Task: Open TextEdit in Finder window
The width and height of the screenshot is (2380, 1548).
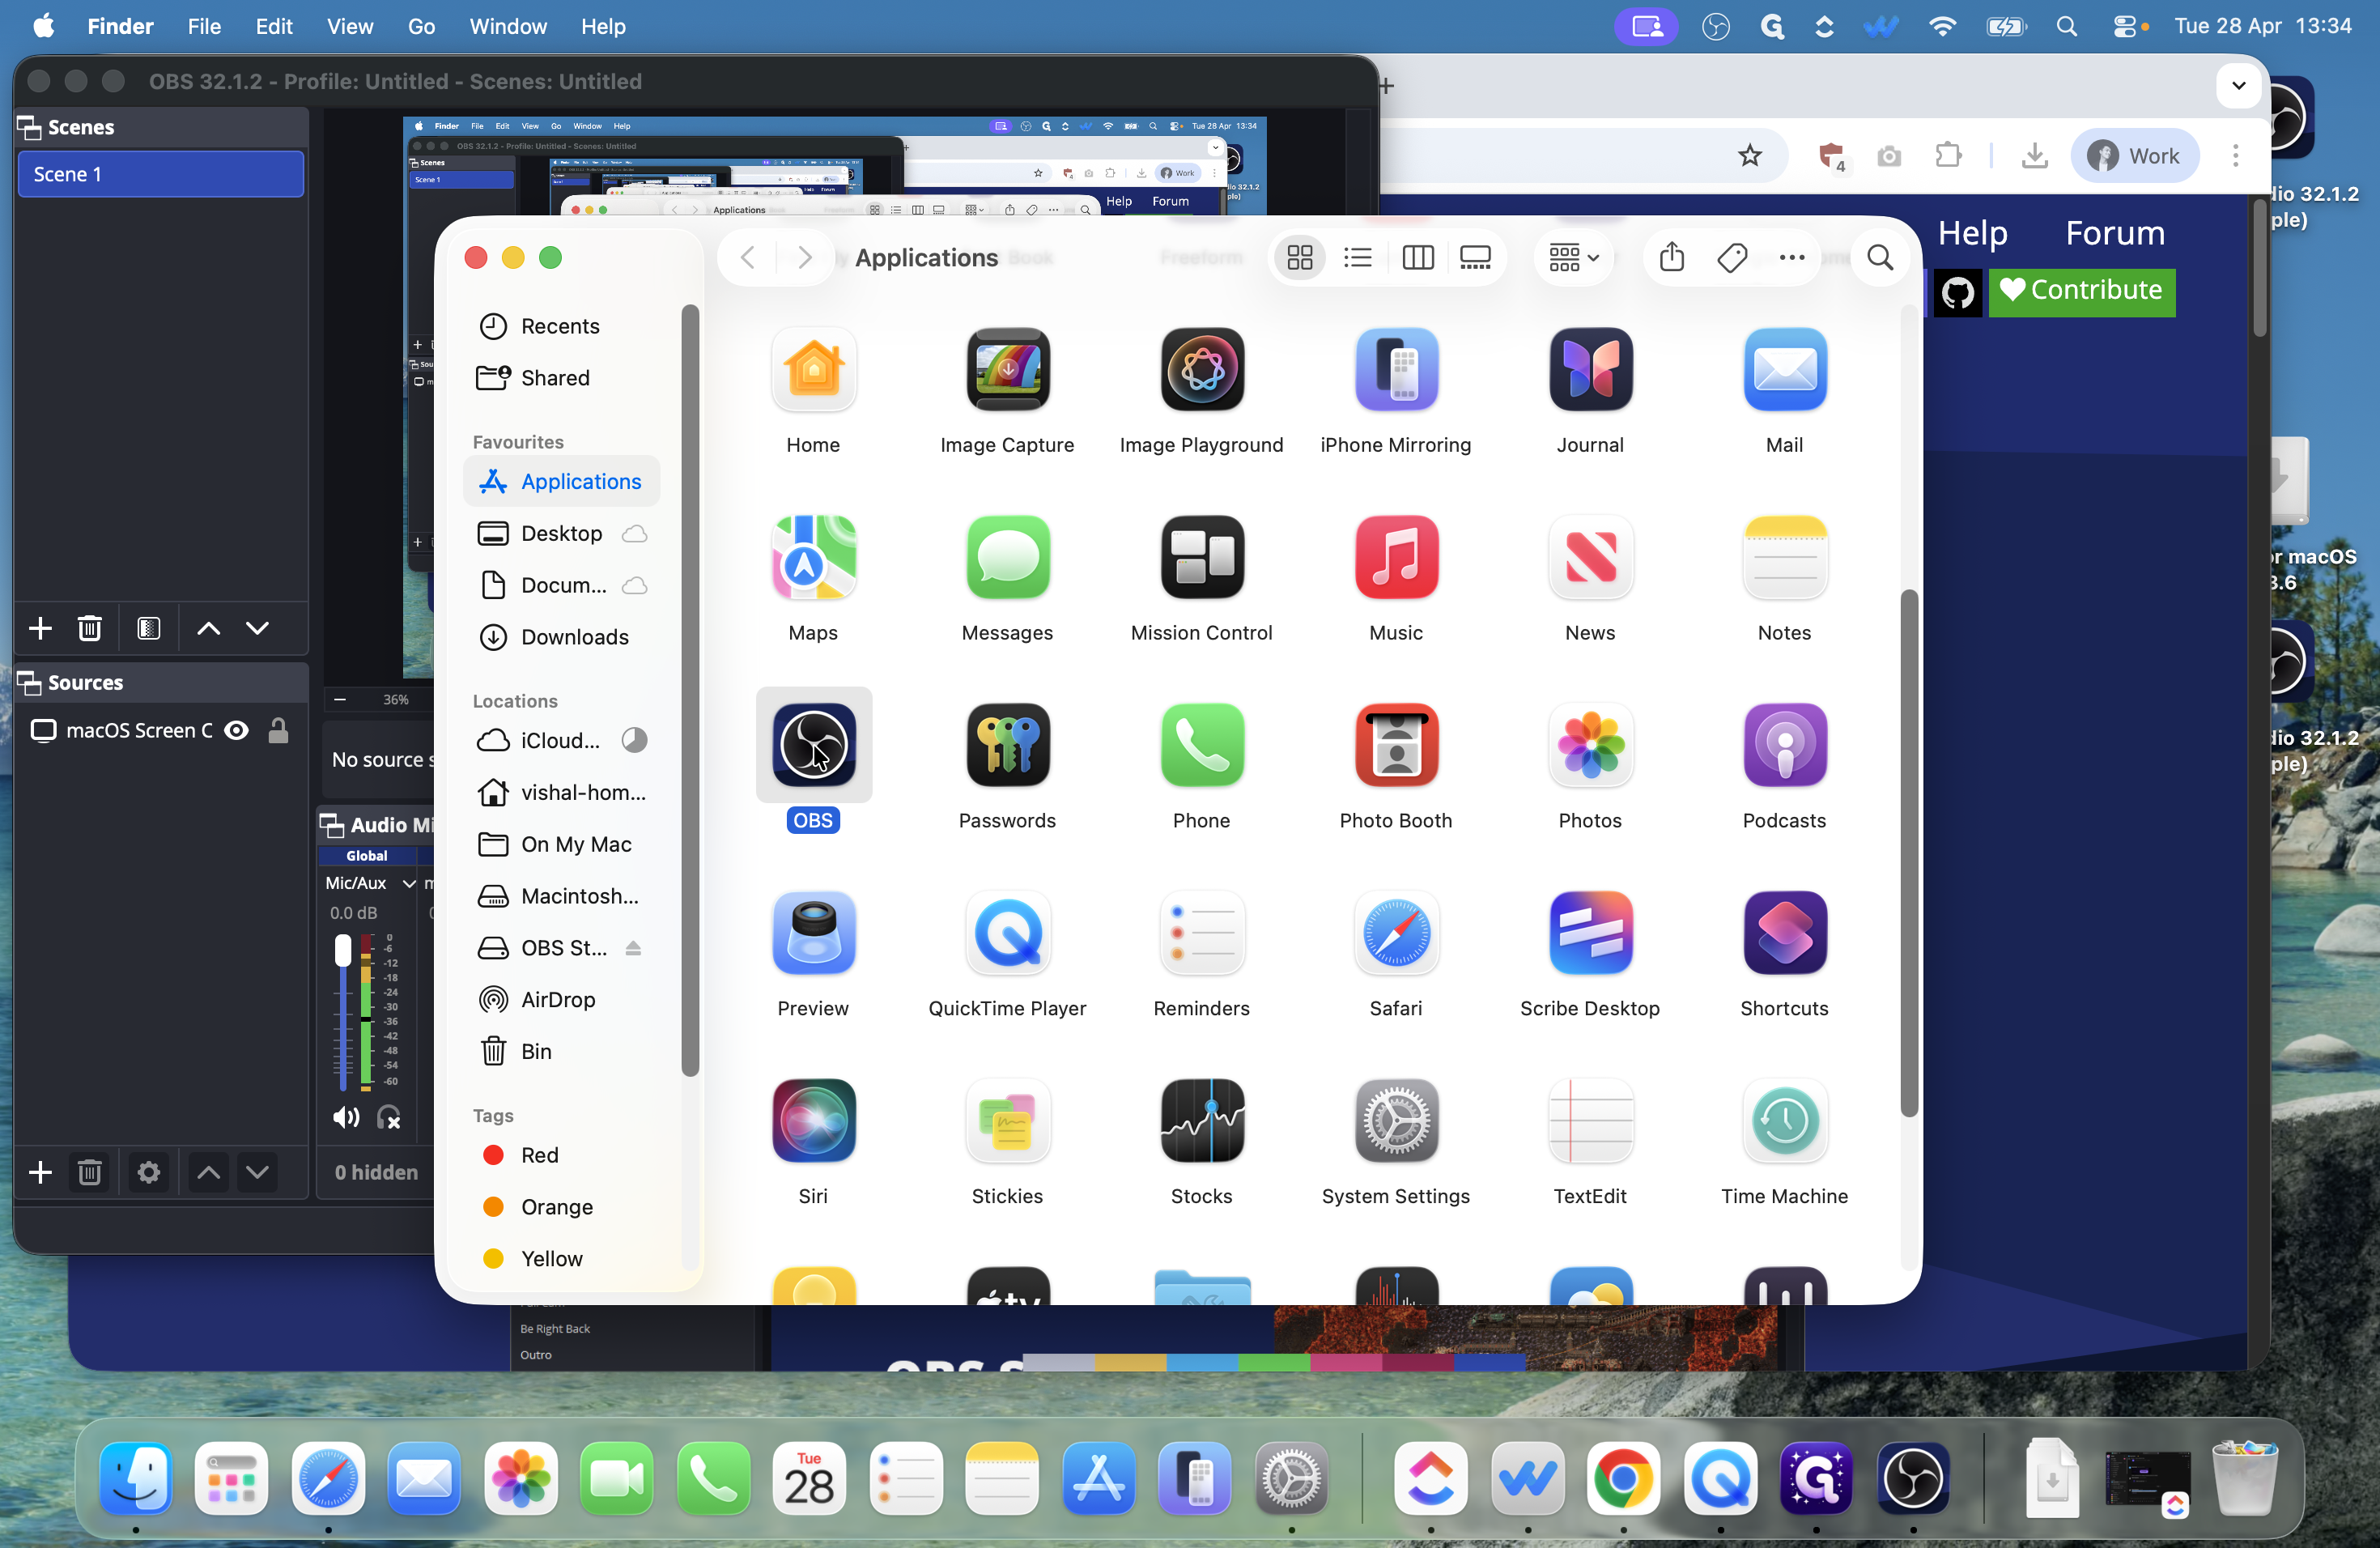Action: point(1590,1121)
